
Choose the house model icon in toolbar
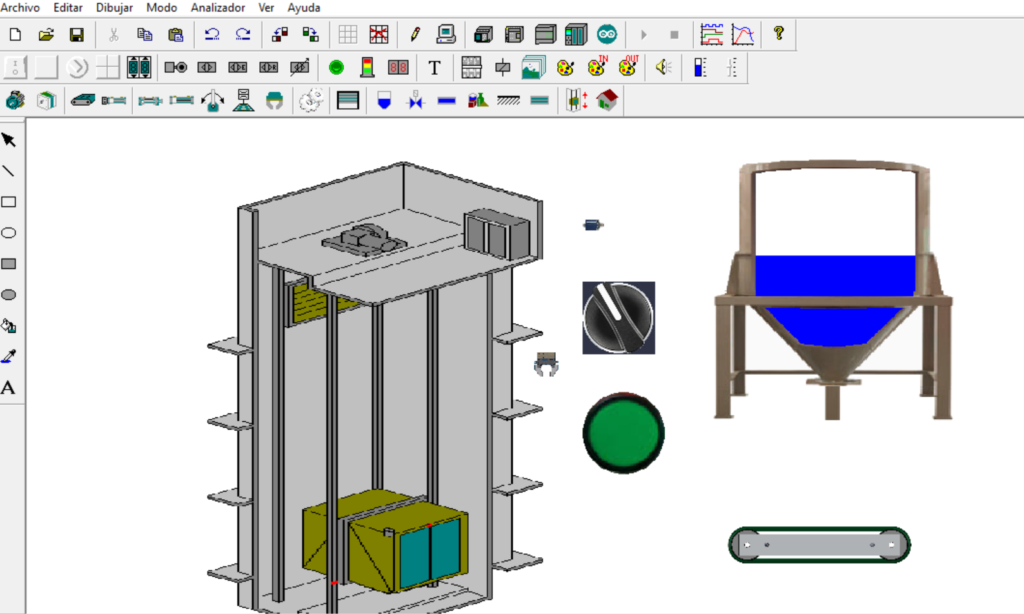(606, 100)
